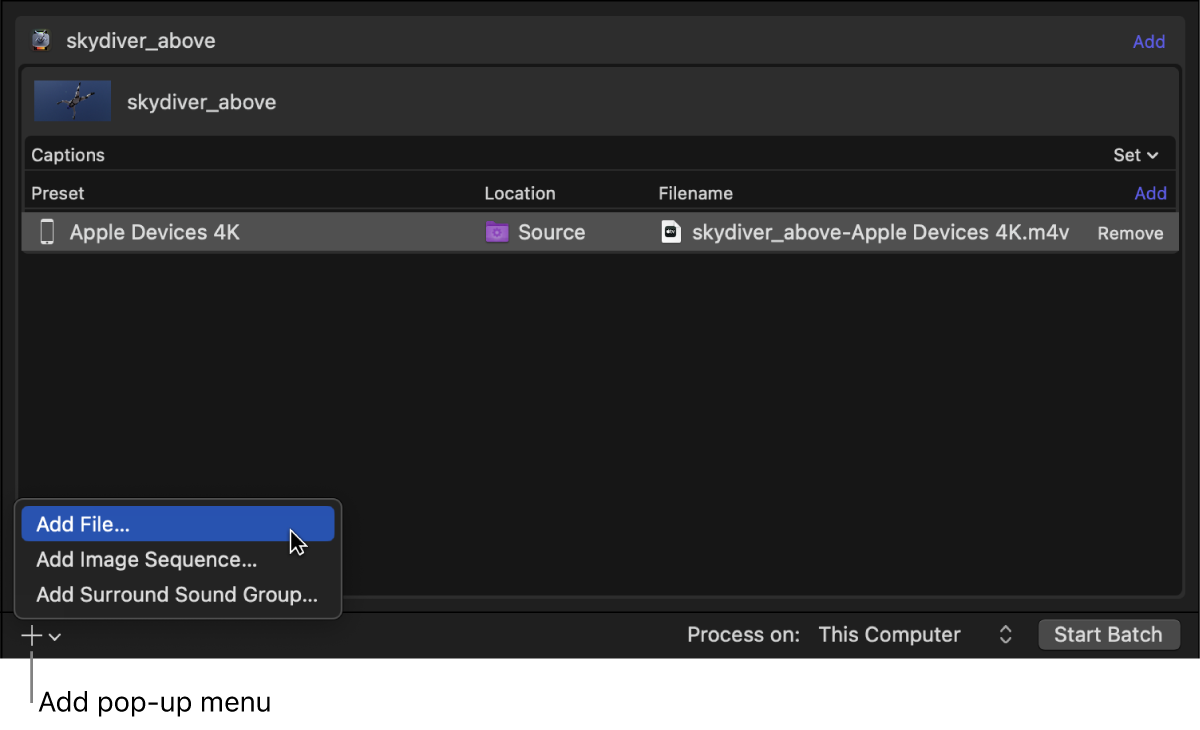This screenshot has height=730, width=1200.
Task: Open the Add pop-up menu plus icon
Action: pyautogui.click(x=31, y=634)
